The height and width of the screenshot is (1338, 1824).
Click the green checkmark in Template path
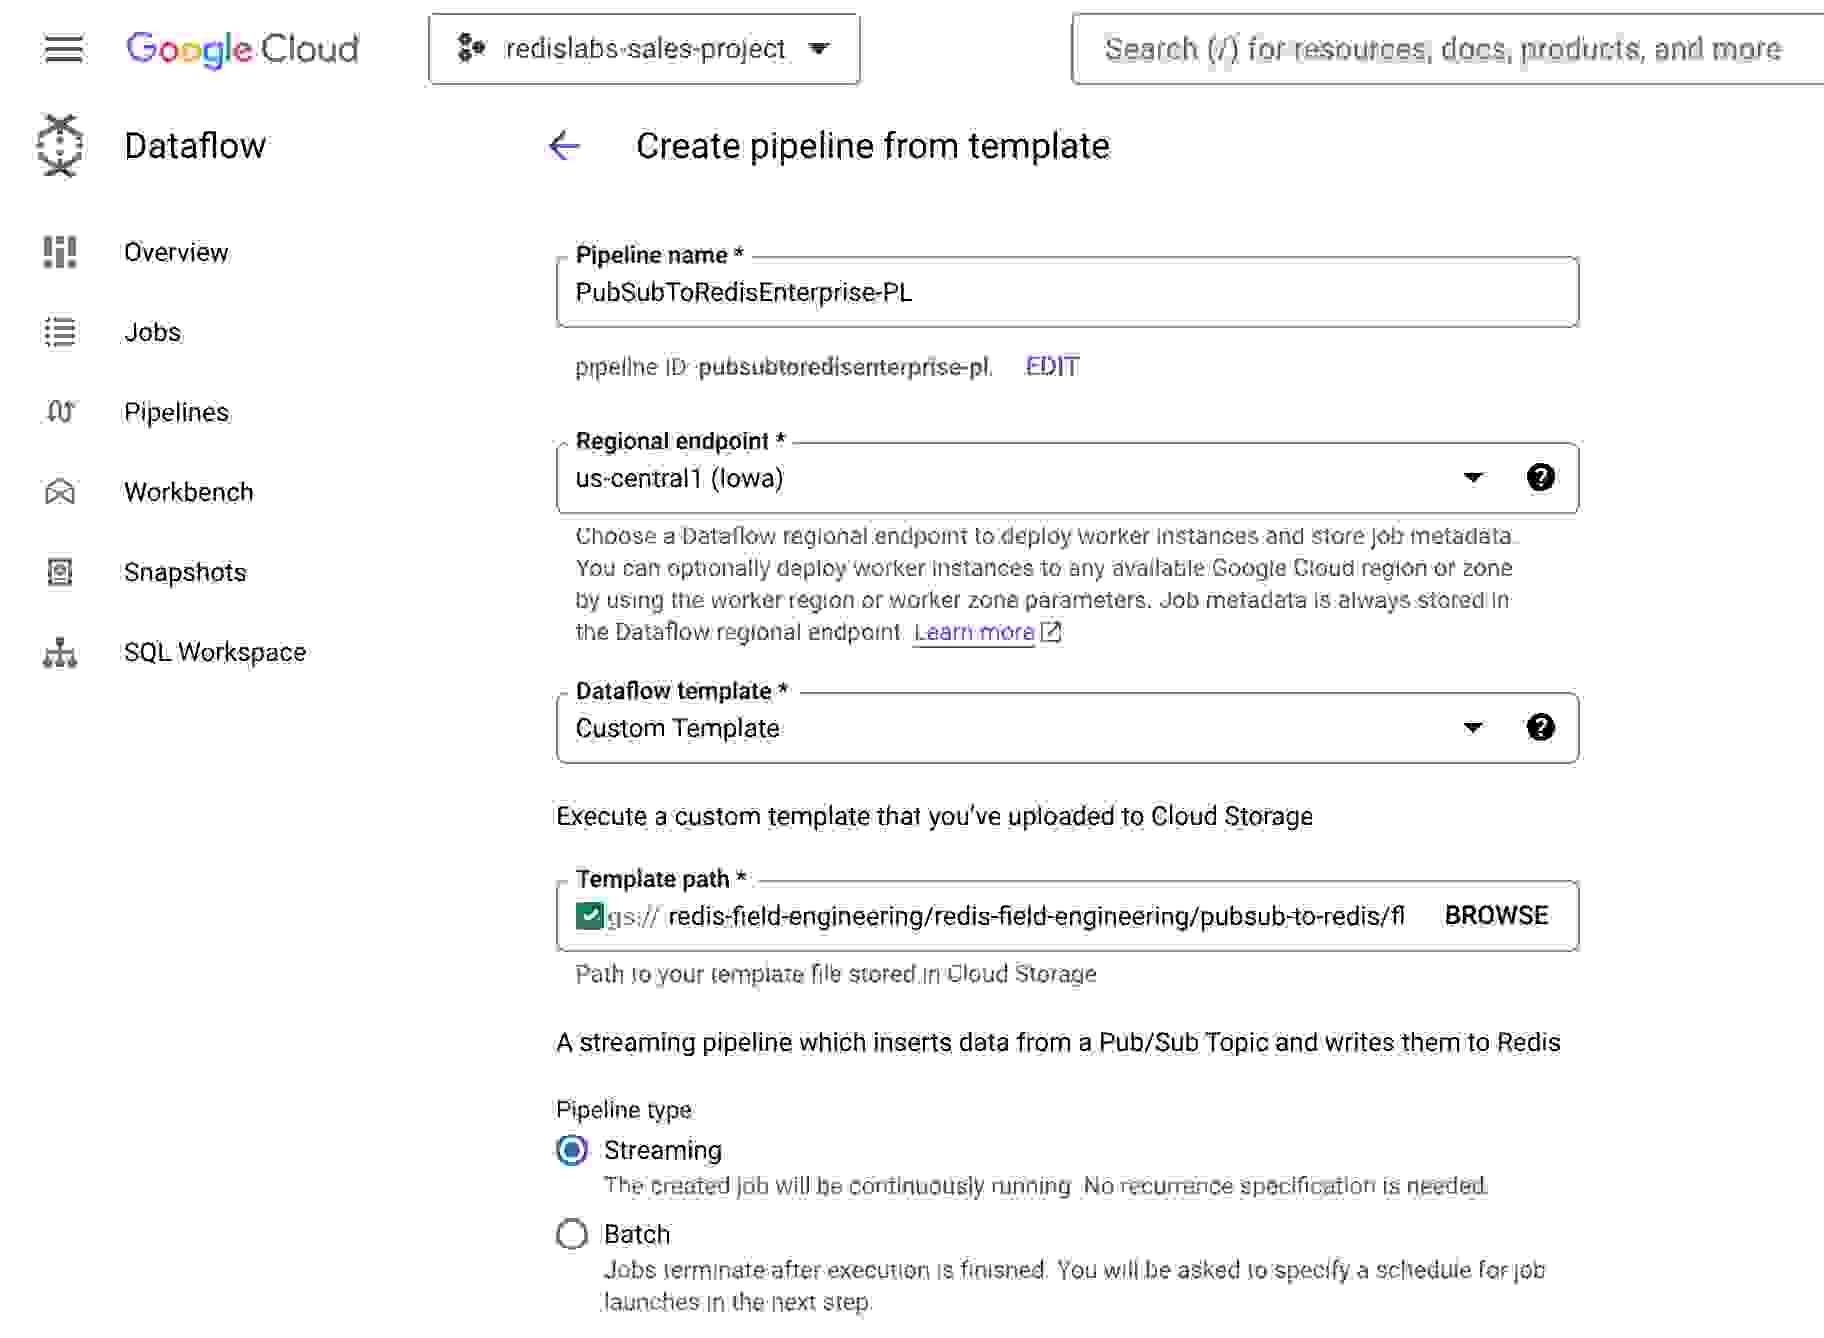[591, 915]
